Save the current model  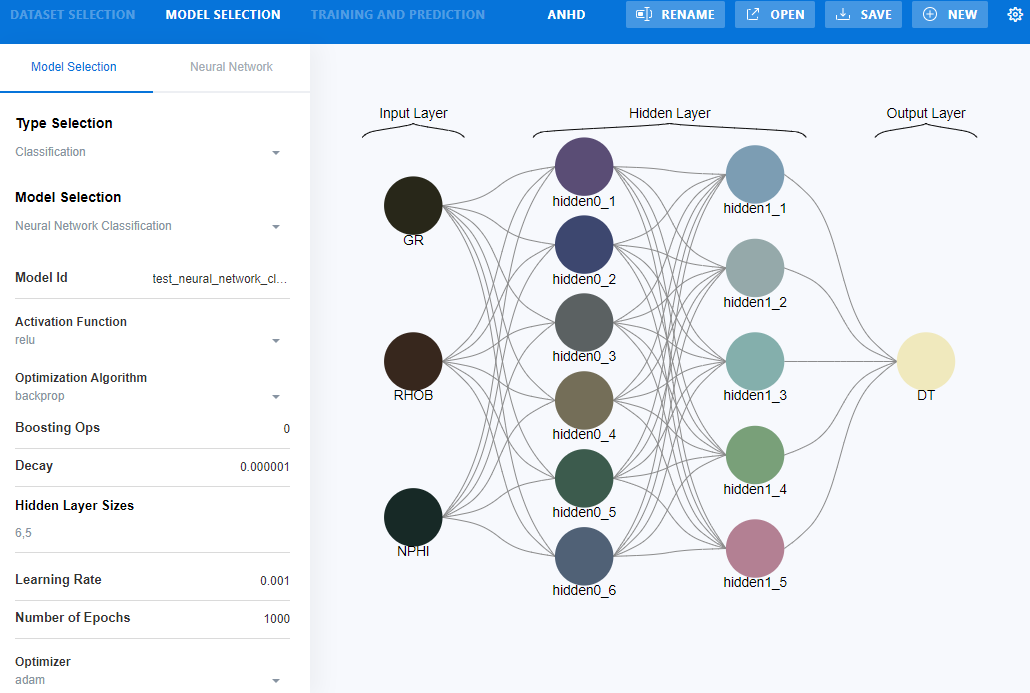(x=863, y=15)
